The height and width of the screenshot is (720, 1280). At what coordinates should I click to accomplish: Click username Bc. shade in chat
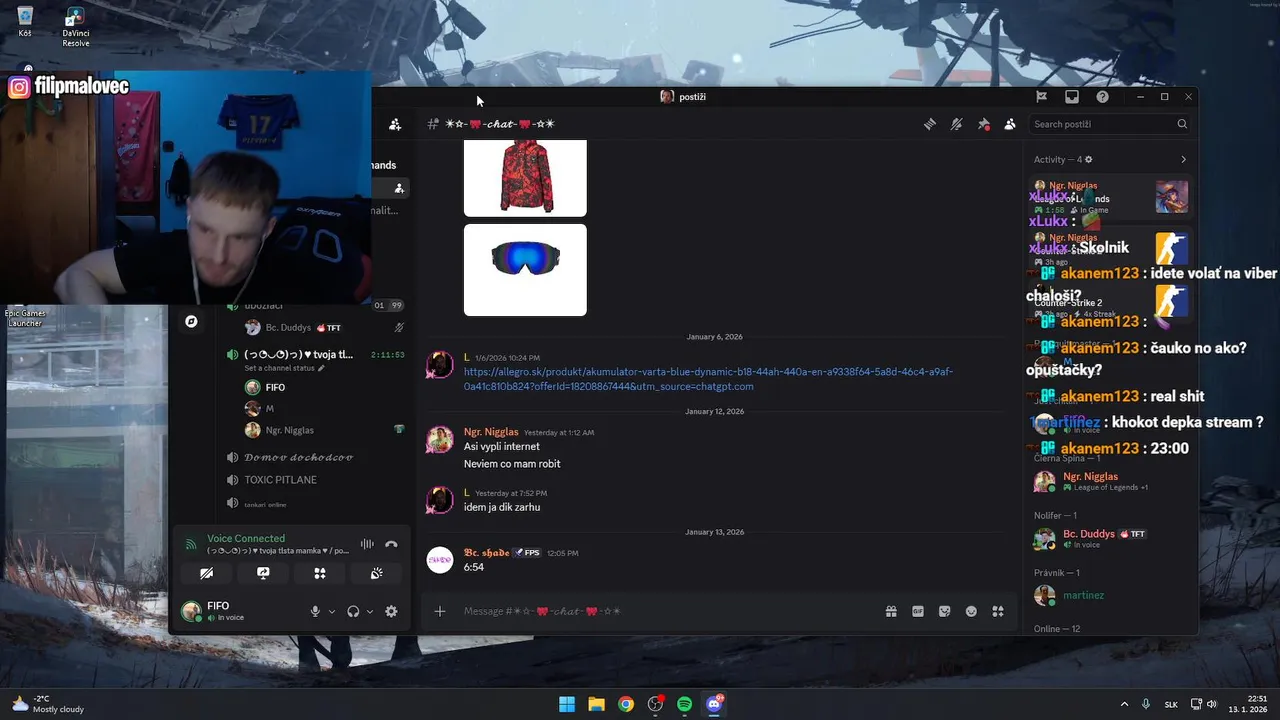click(x=487, y=552)
